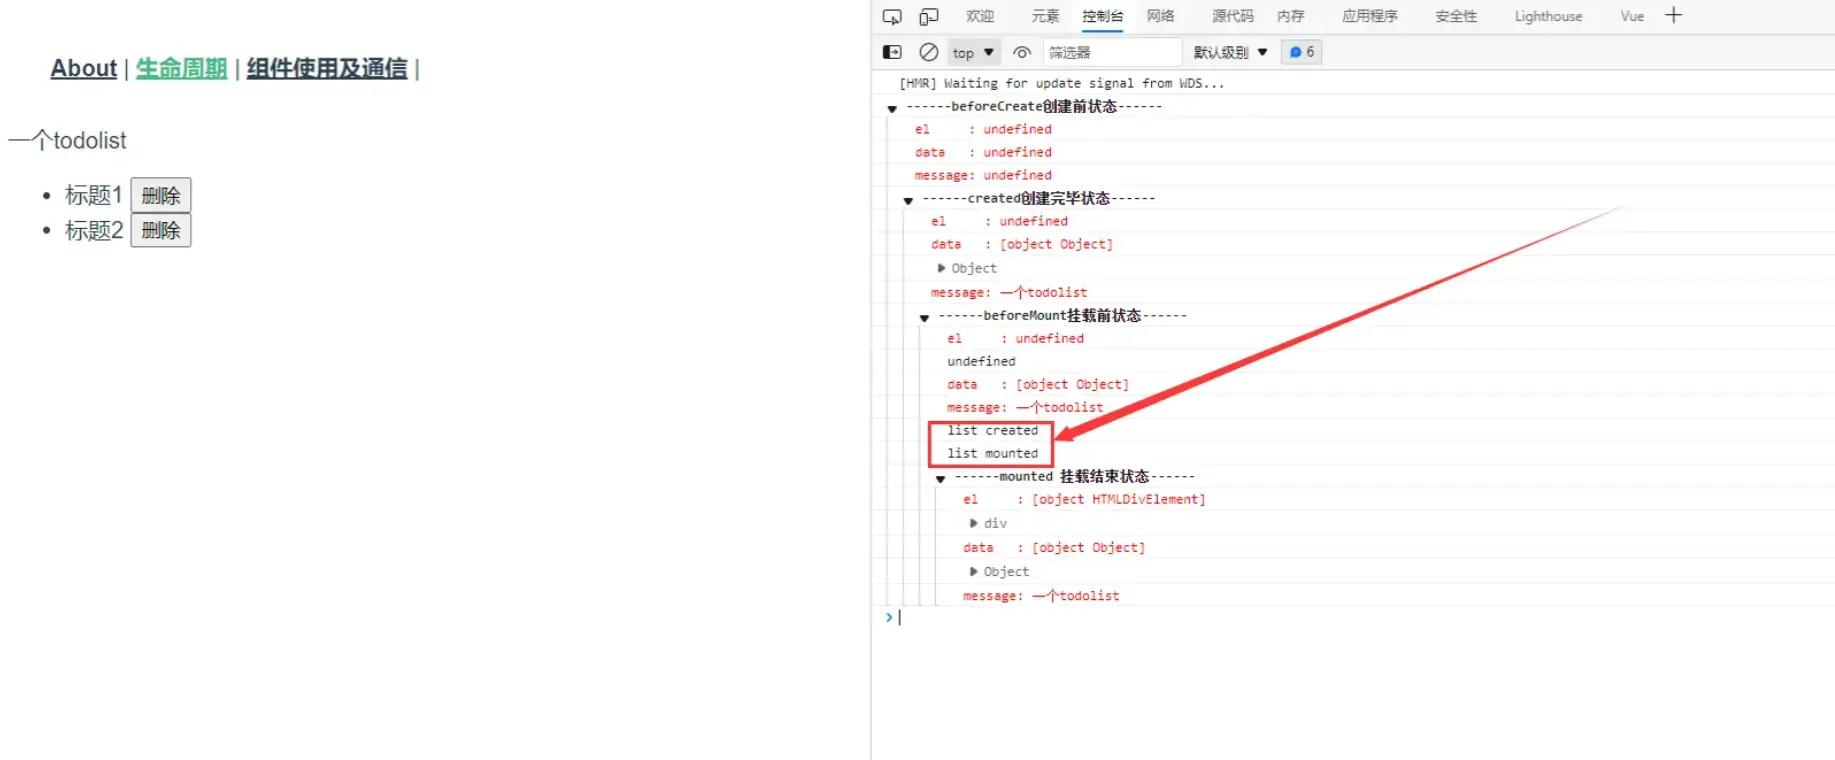Viewport: 1835px width, 760px height.
Task: Collapse the beforeCreate创建前状态 group
Action: [892, 108]
